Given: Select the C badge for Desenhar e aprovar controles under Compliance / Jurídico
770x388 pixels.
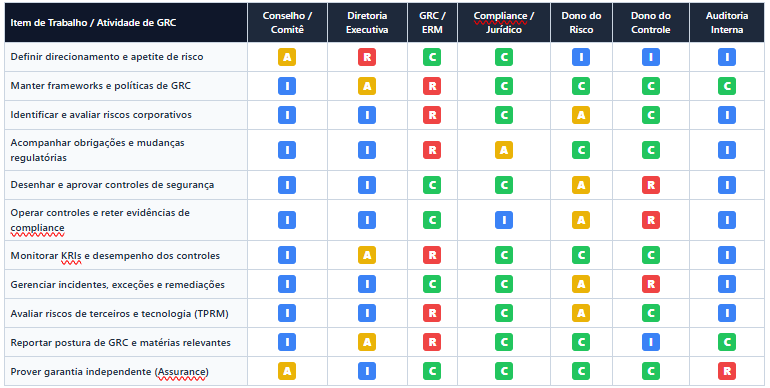Looking at the screenshot, I should coord(504,185).
